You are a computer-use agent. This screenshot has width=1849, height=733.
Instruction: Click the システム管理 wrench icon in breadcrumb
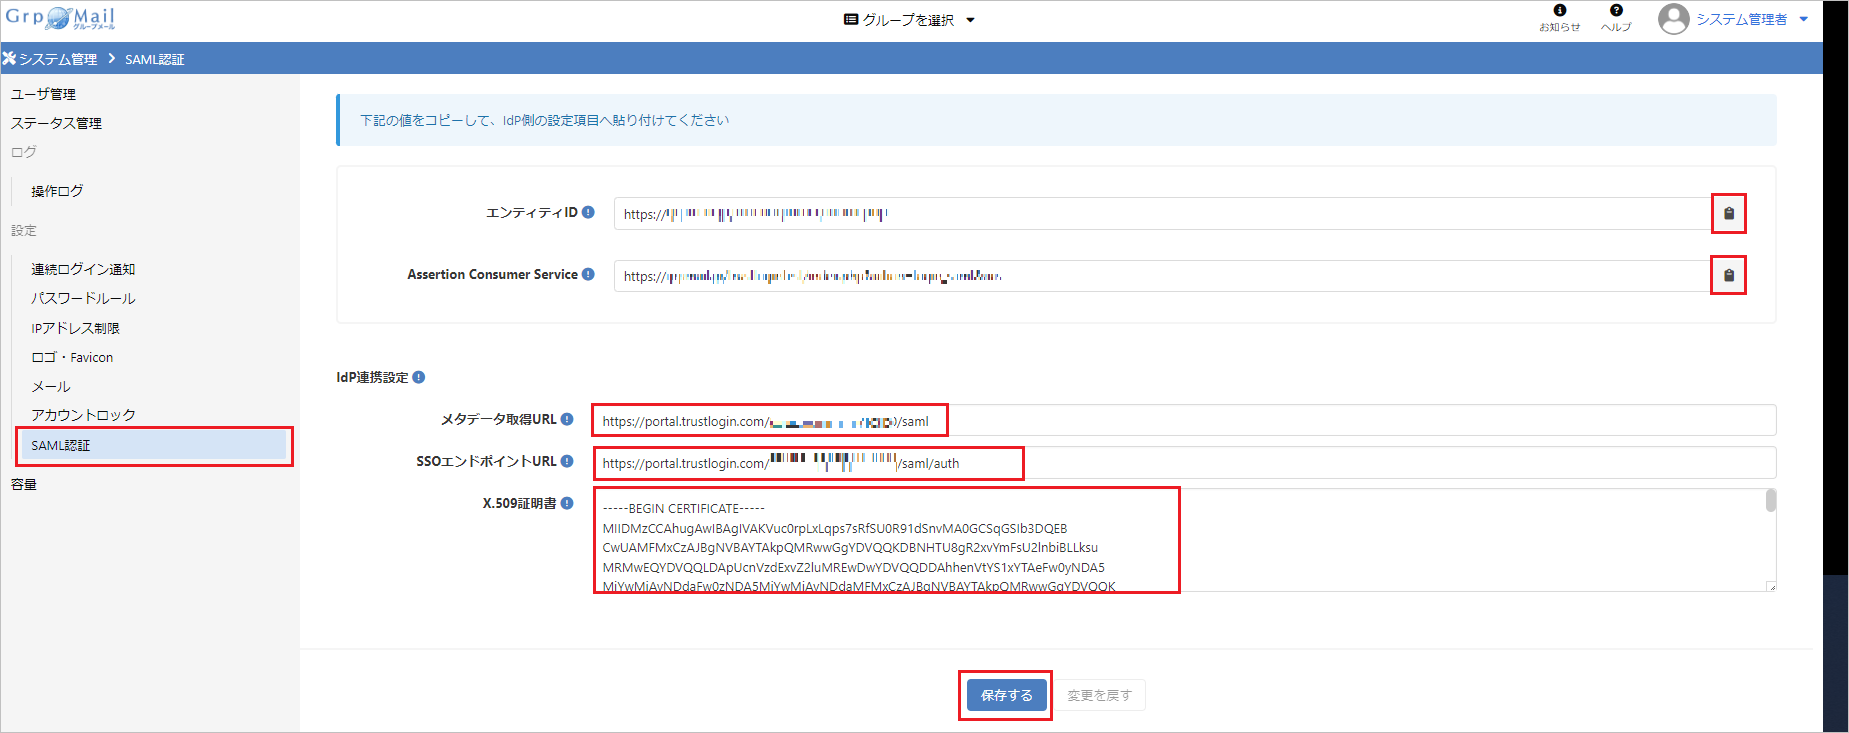[9, 58]
